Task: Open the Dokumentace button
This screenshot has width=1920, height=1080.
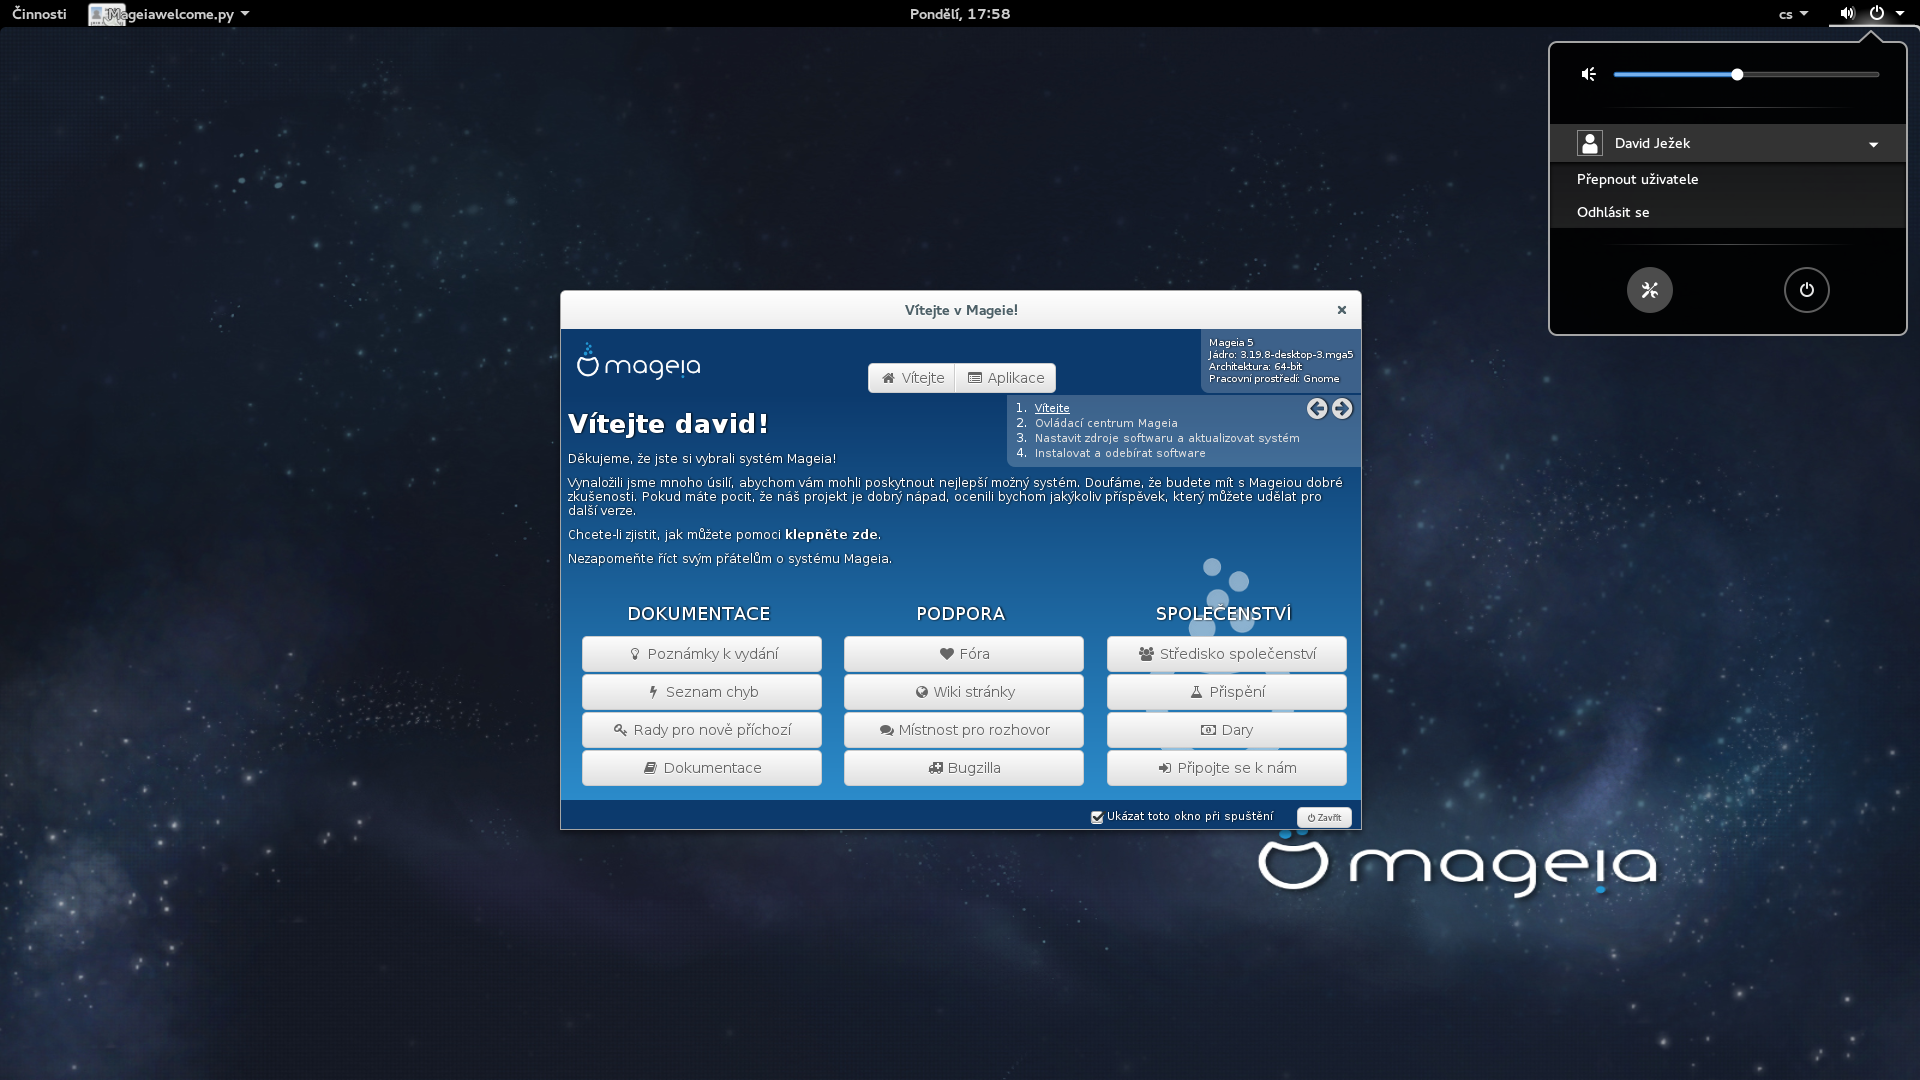Action: [702, 768]
